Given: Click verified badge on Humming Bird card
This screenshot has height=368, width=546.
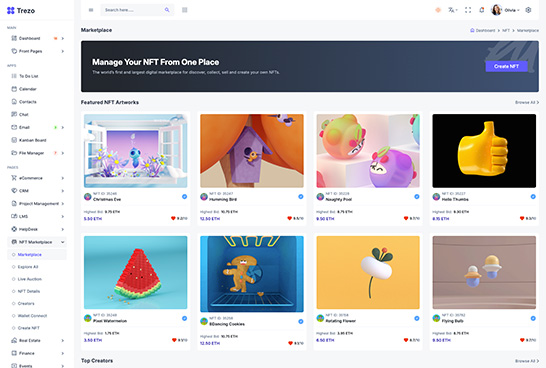Looking at the screenshot, I should click(301, 197).
